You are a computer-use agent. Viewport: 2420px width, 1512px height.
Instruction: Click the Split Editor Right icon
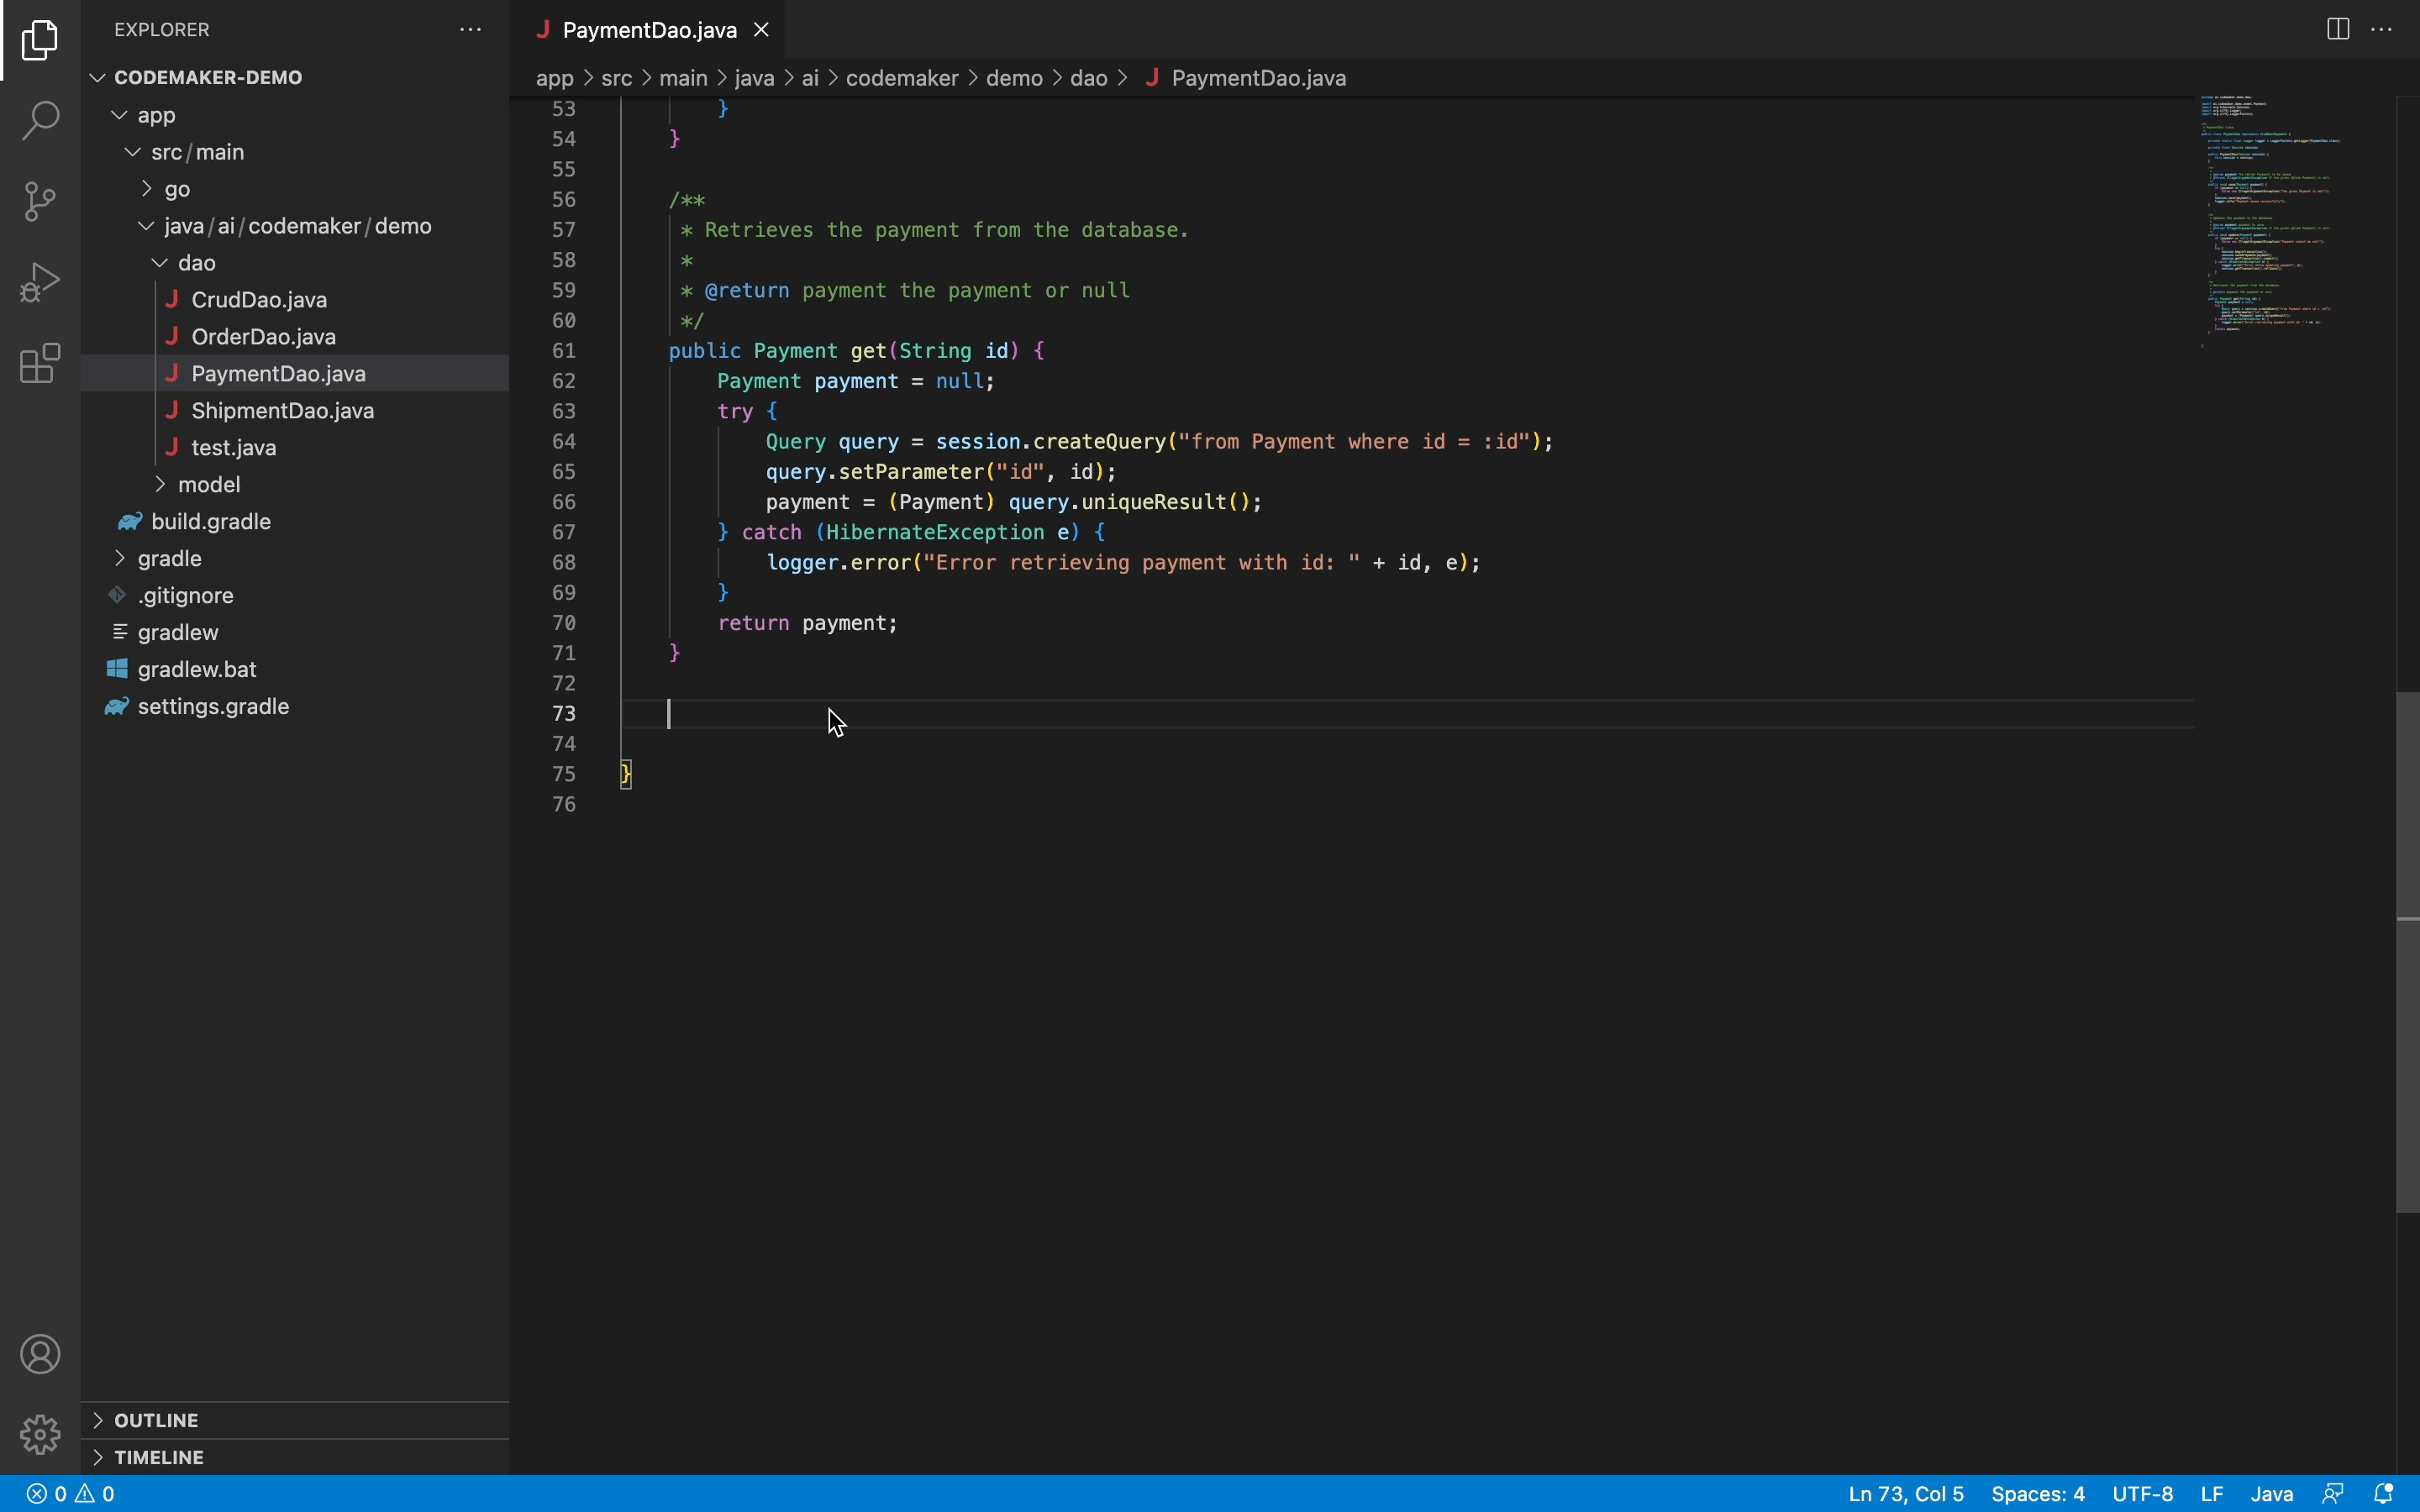pos(2337,29)
